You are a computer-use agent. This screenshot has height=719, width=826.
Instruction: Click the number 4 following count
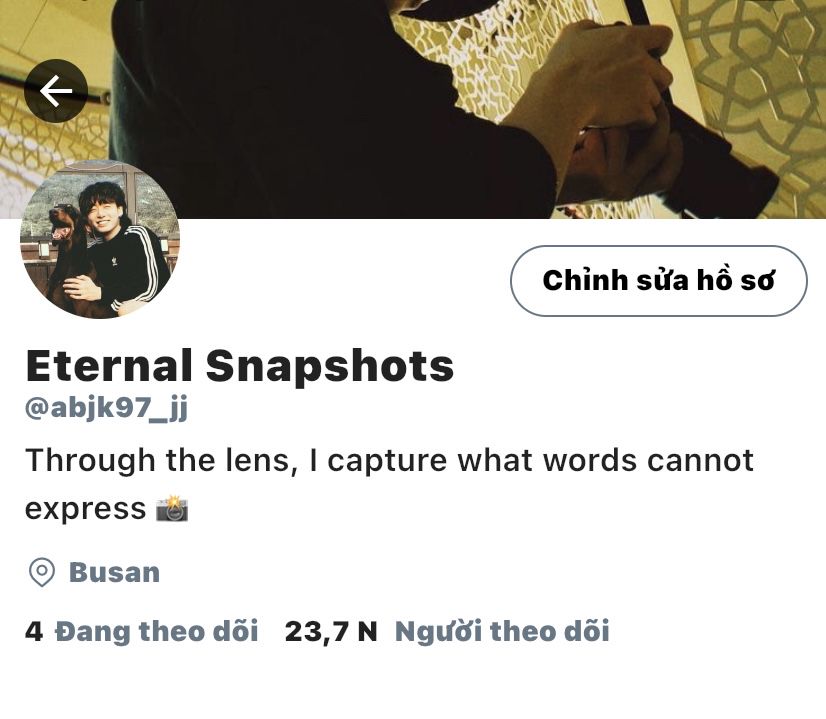click(34, 631)
